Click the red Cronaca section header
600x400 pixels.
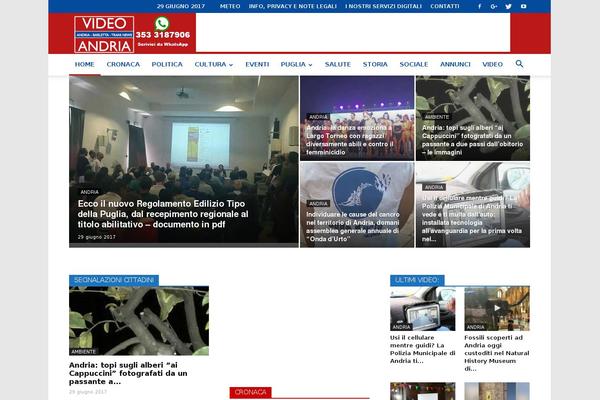(x=251, y=392)
